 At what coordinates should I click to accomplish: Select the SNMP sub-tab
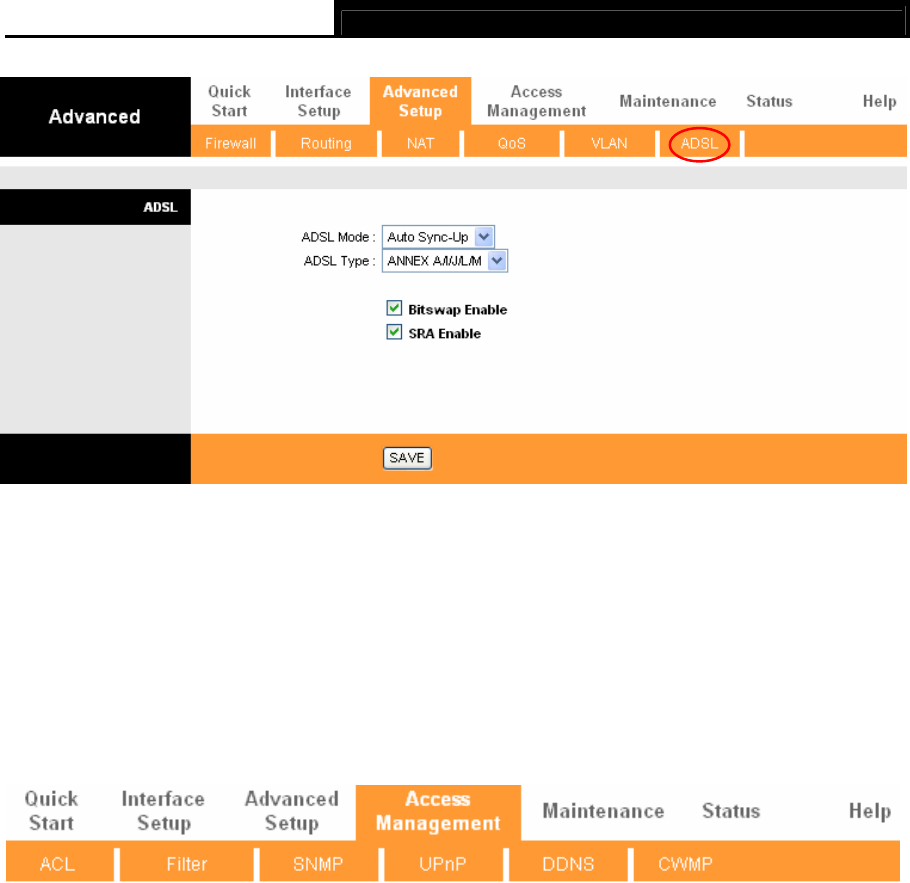[318, 863]
